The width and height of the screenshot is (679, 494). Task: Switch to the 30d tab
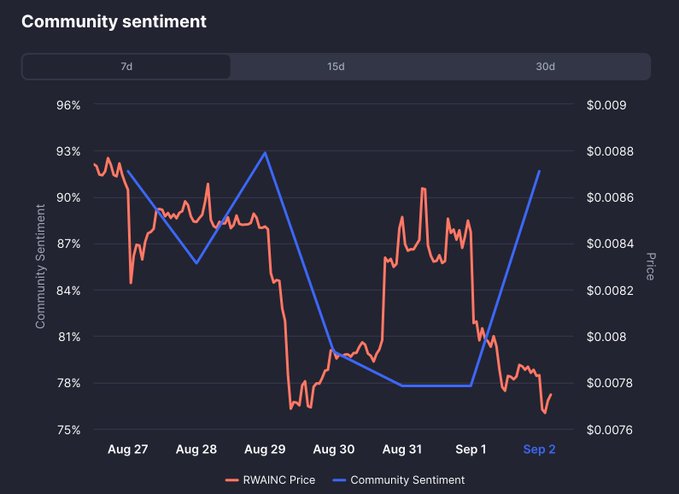(x=545, y=67)
